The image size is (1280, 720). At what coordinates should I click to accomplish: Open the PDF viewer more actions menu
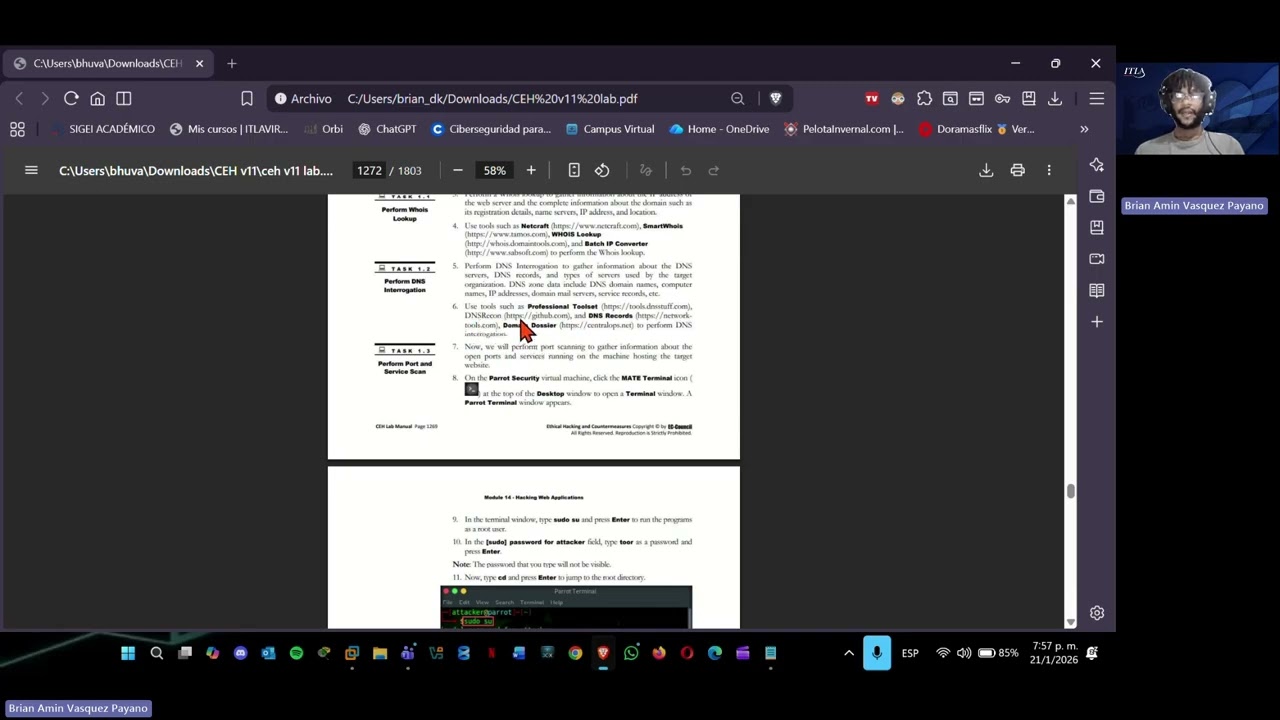(x=1049, y=171)
